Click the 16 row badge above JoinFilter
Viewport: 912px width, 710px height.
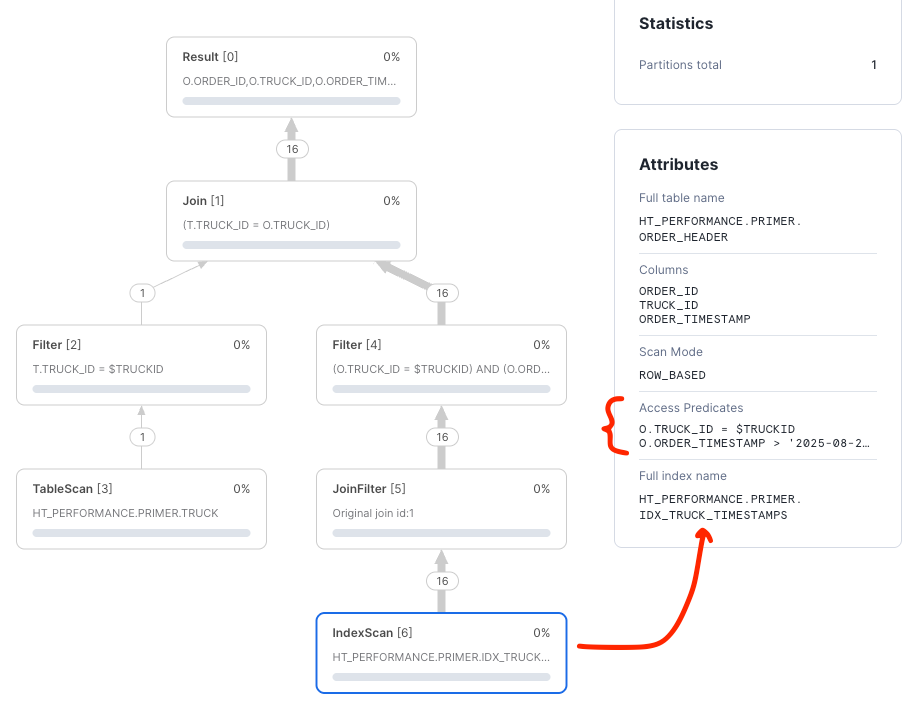(442, 437)
